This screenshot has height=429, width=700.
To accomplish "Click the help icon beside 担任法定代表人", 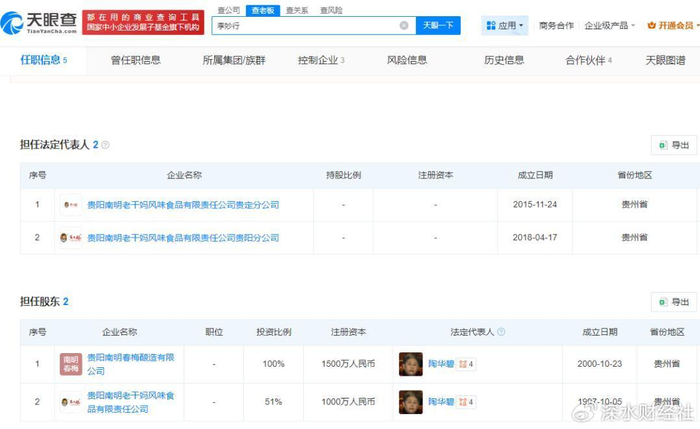I will tap(105, 145).
